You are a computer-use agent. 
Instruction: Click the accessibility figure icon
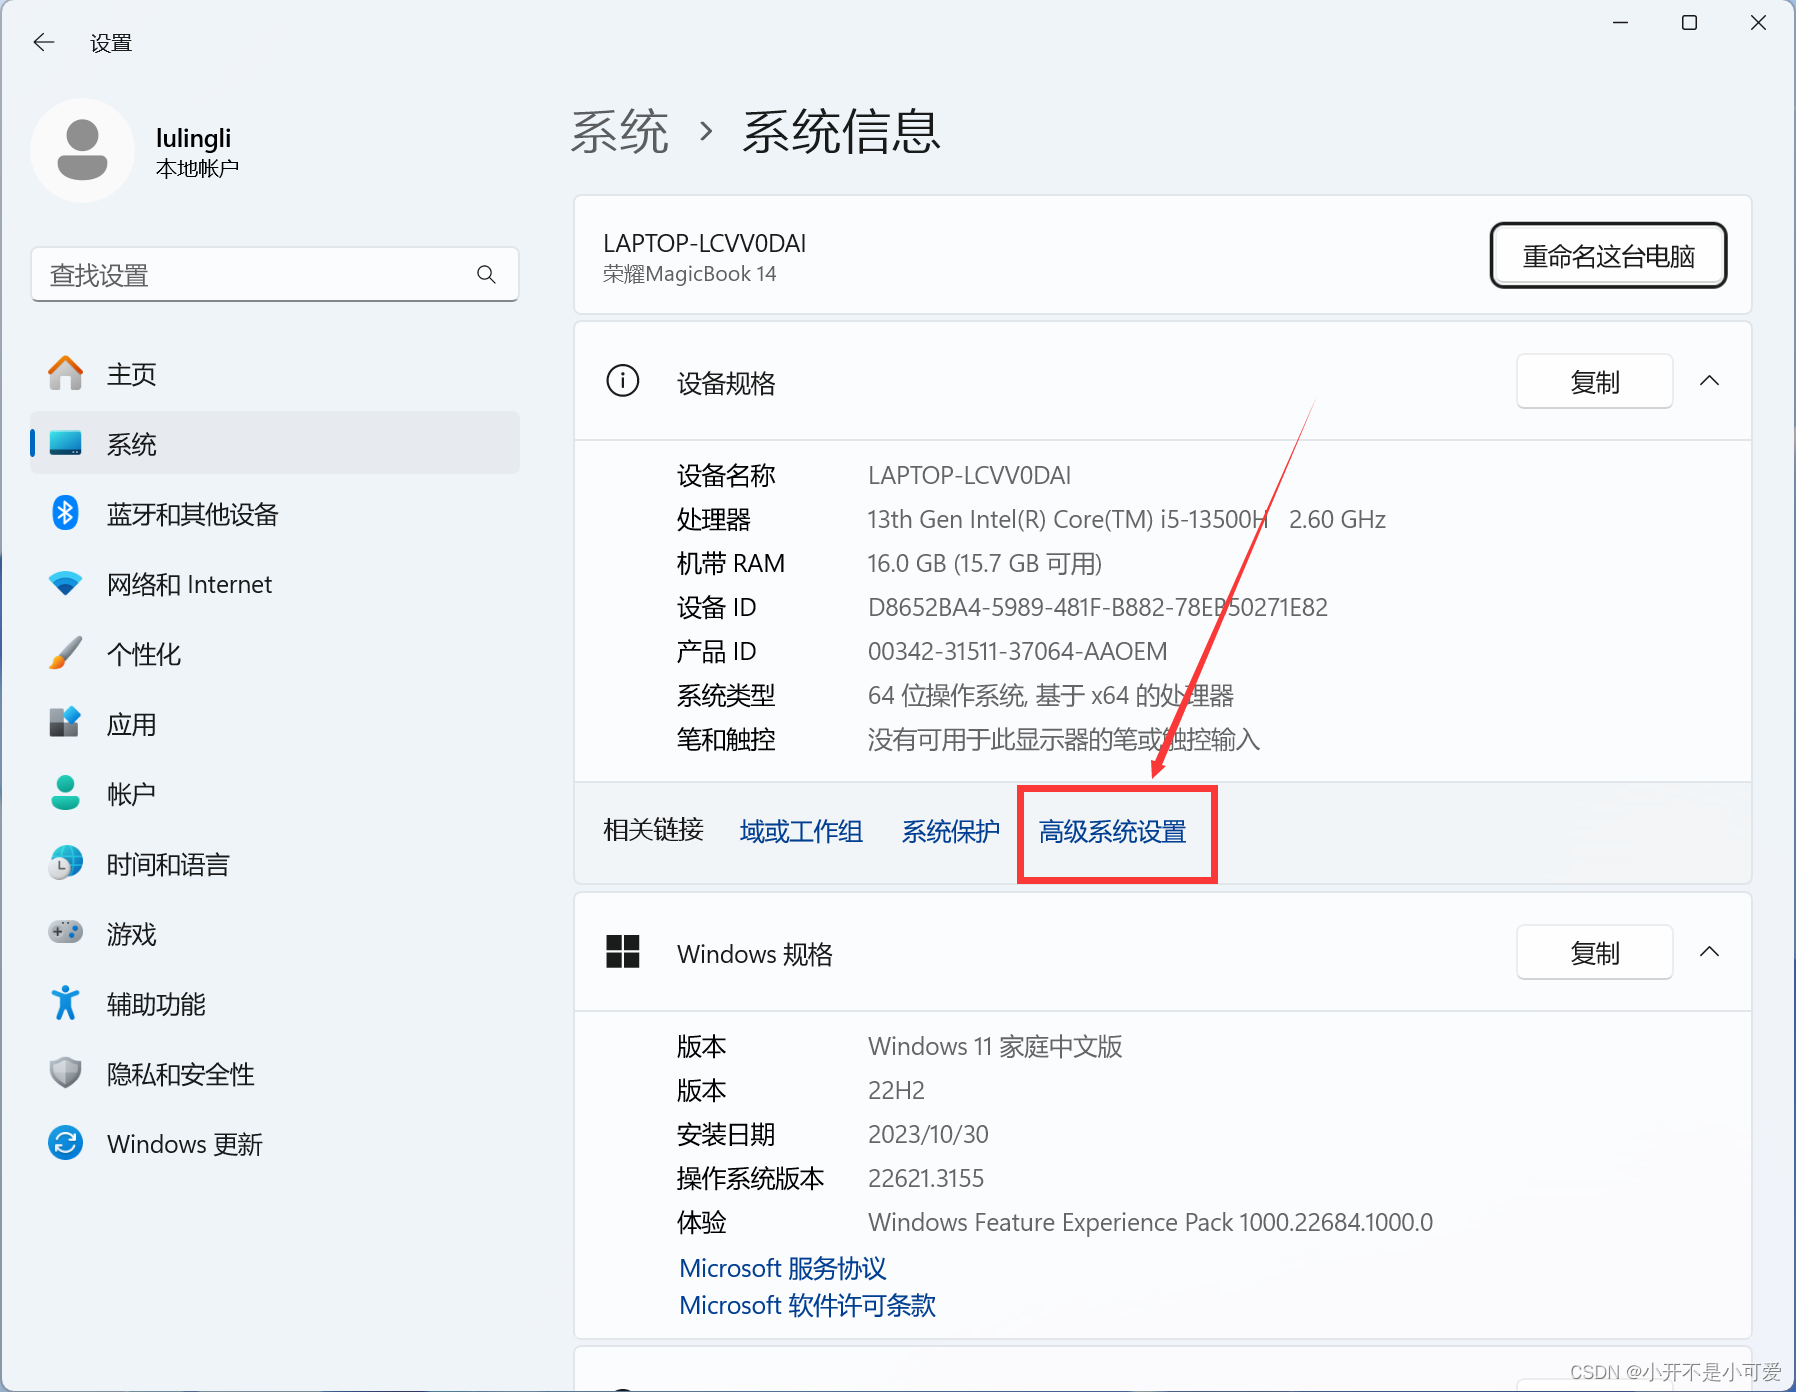pyautogui.click(x=66, y=1003)
